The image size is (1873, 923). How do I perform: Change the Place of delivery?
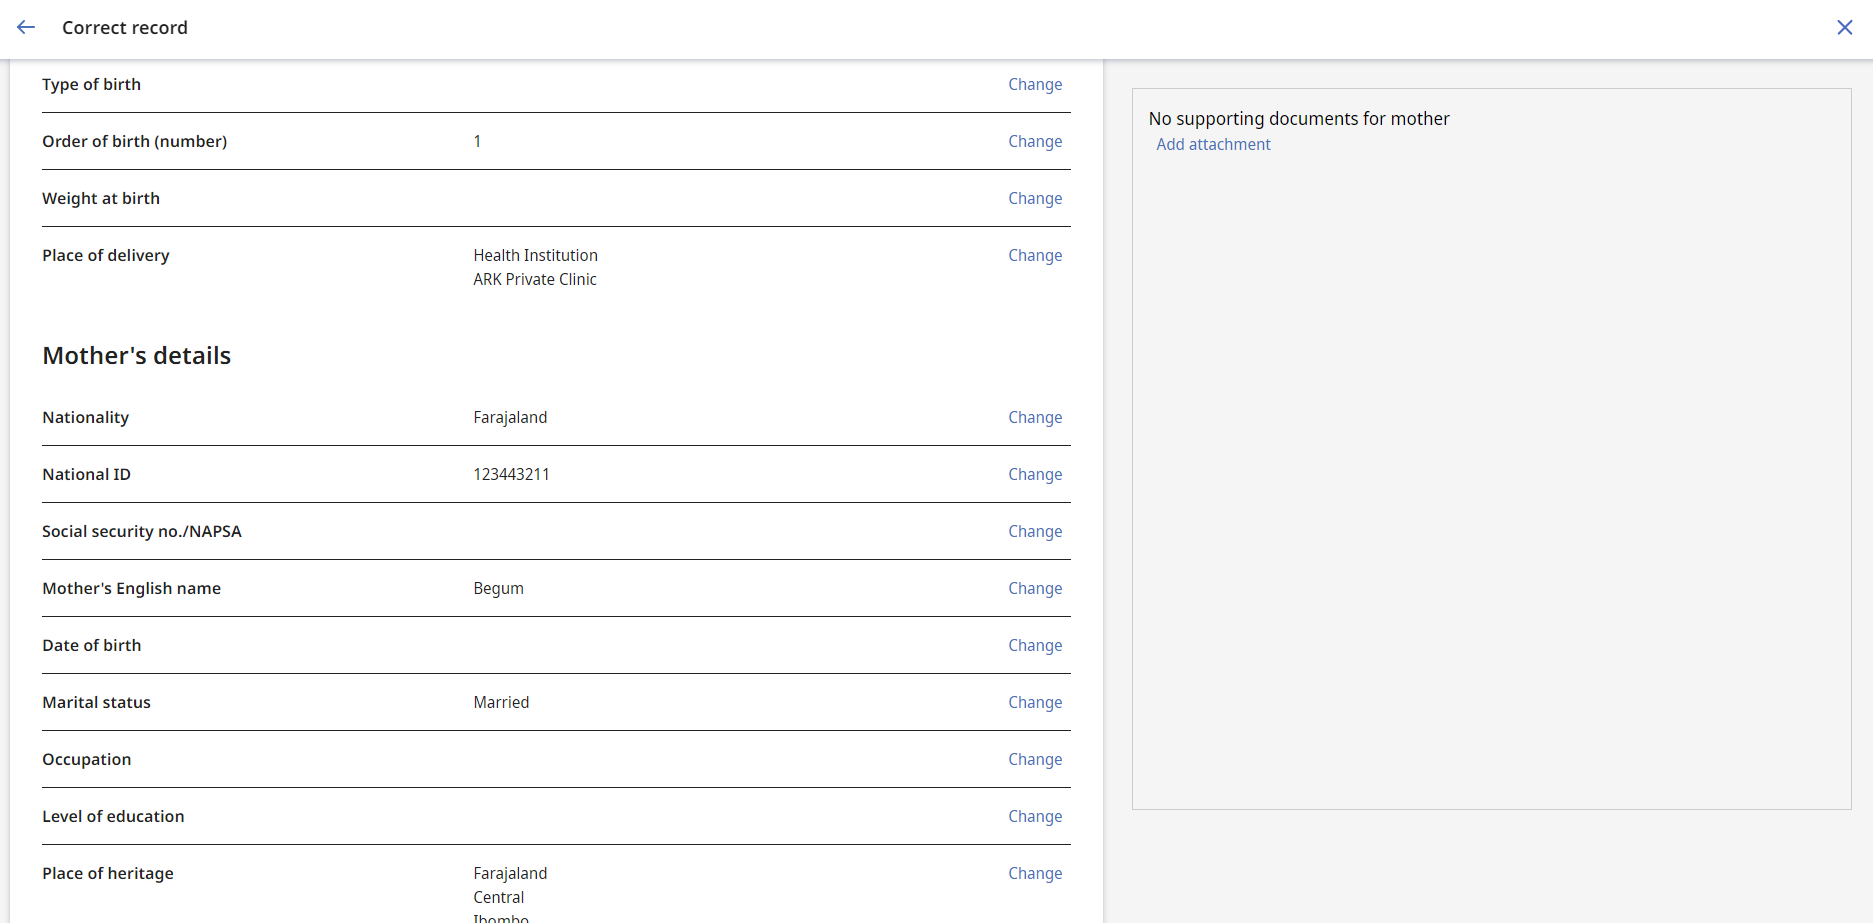pyautogui.click(x=1034, y=255)
